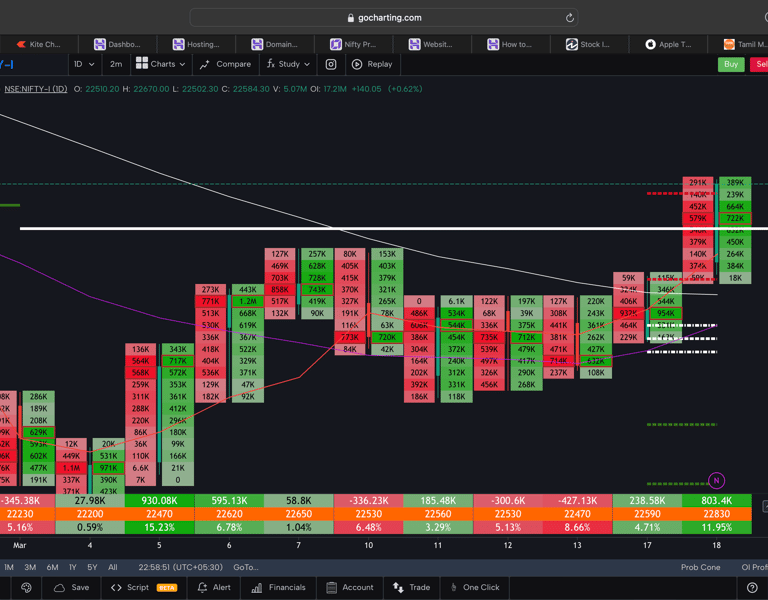This screenshot has height=600, width=768.
Task: Click the 773K red volume cell
Action: [x=350, y=337]
